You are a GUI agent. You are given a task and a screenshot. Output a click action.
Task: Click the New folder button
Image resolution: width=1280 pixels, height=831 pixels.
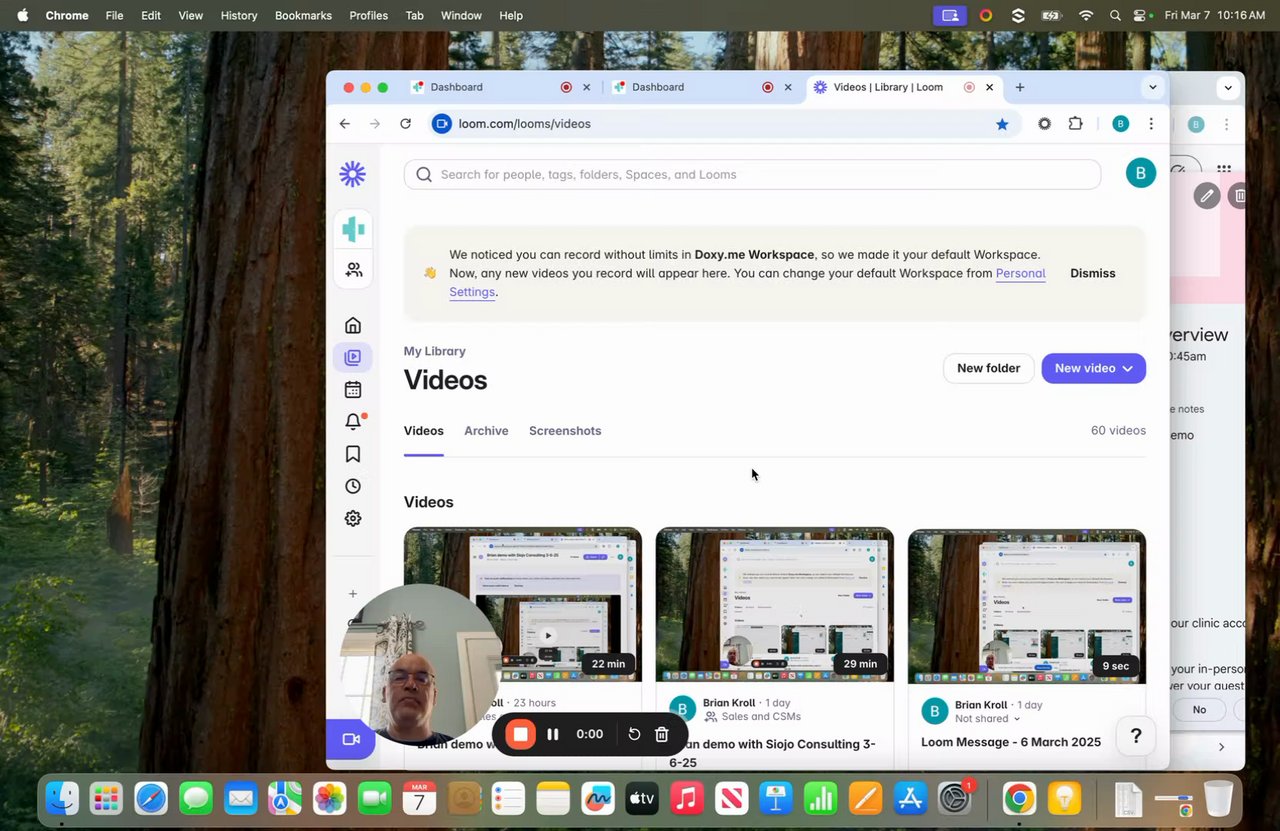(x=988, y=368)
